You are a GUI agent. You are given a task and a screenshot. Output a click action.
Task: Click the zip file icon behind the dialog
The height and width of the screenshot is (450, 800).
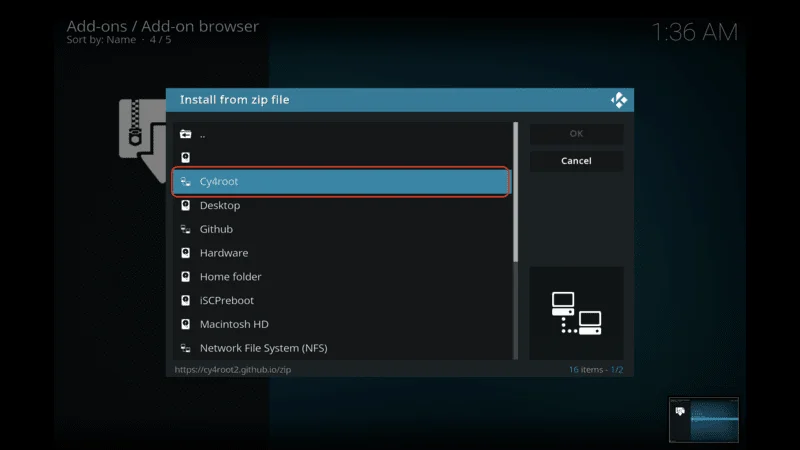point(142,140)
